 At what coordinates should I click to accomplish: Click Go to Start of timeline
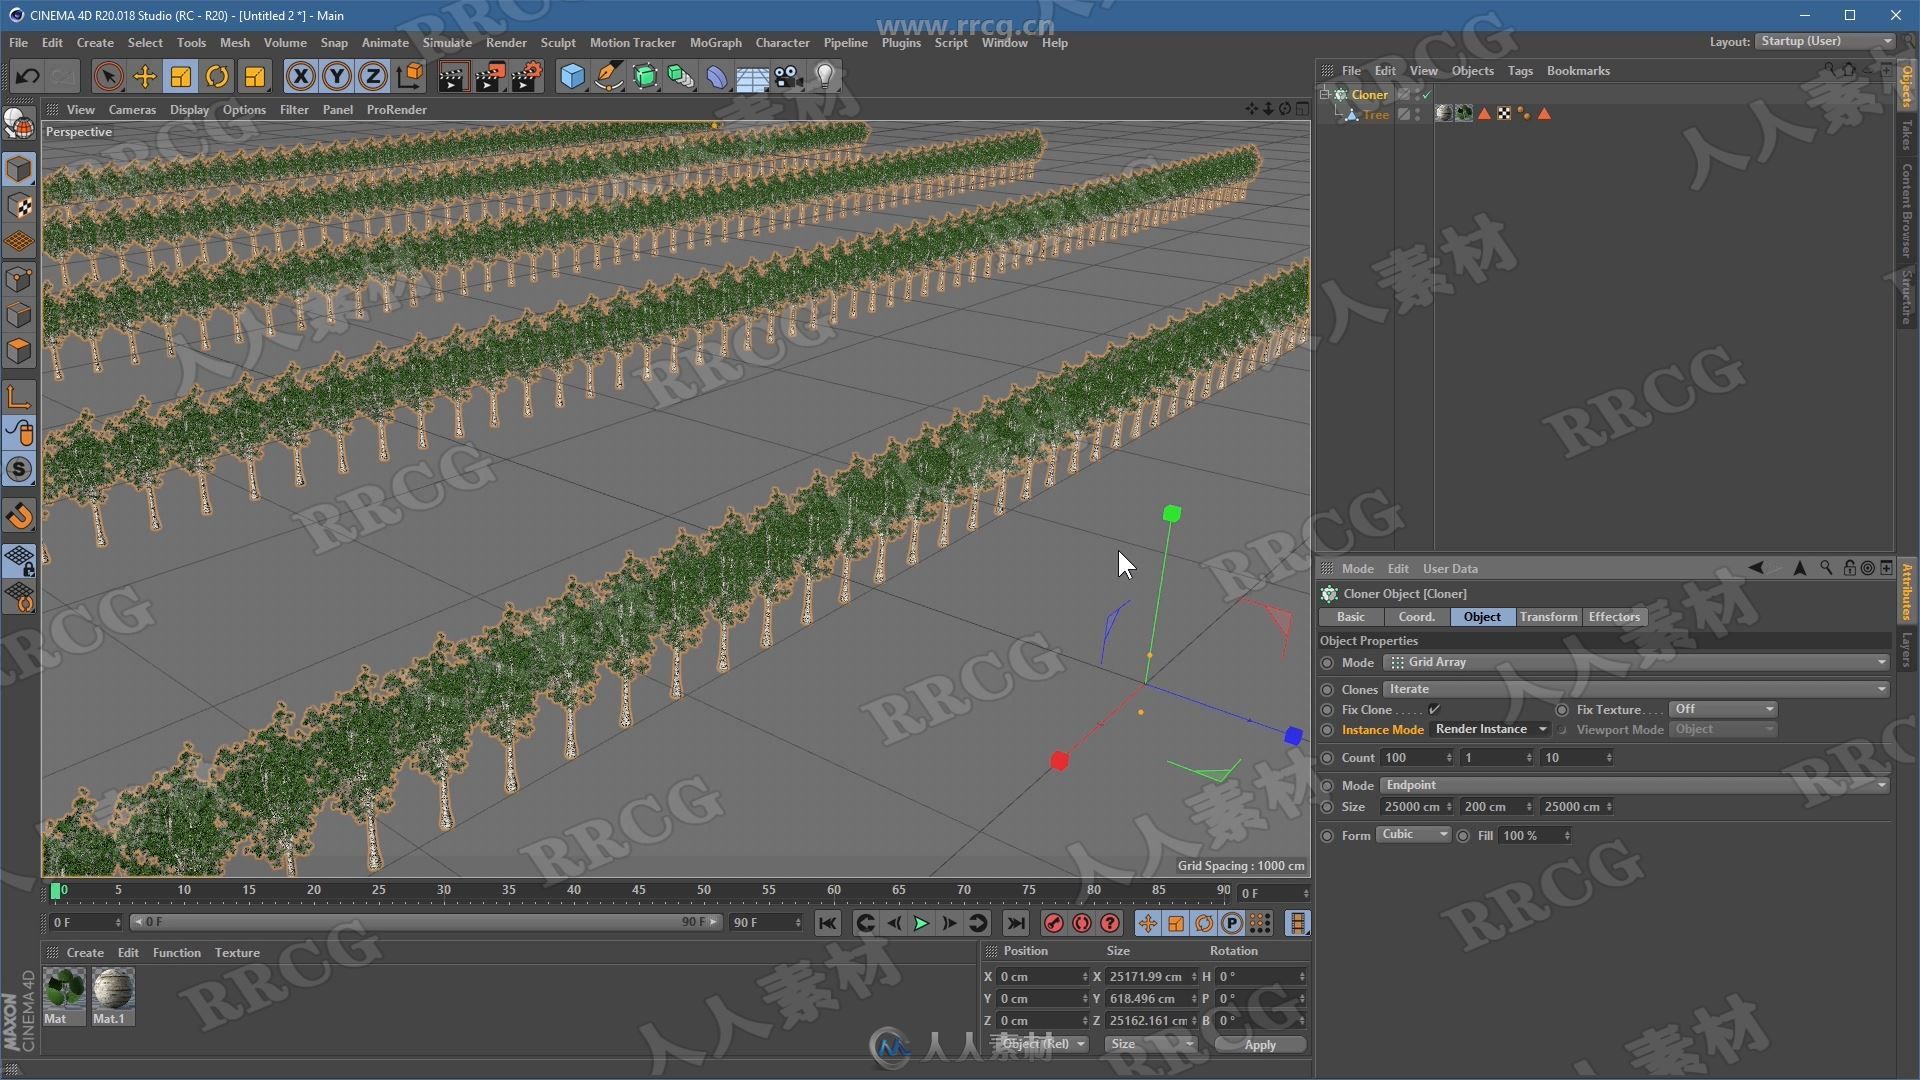827,924
